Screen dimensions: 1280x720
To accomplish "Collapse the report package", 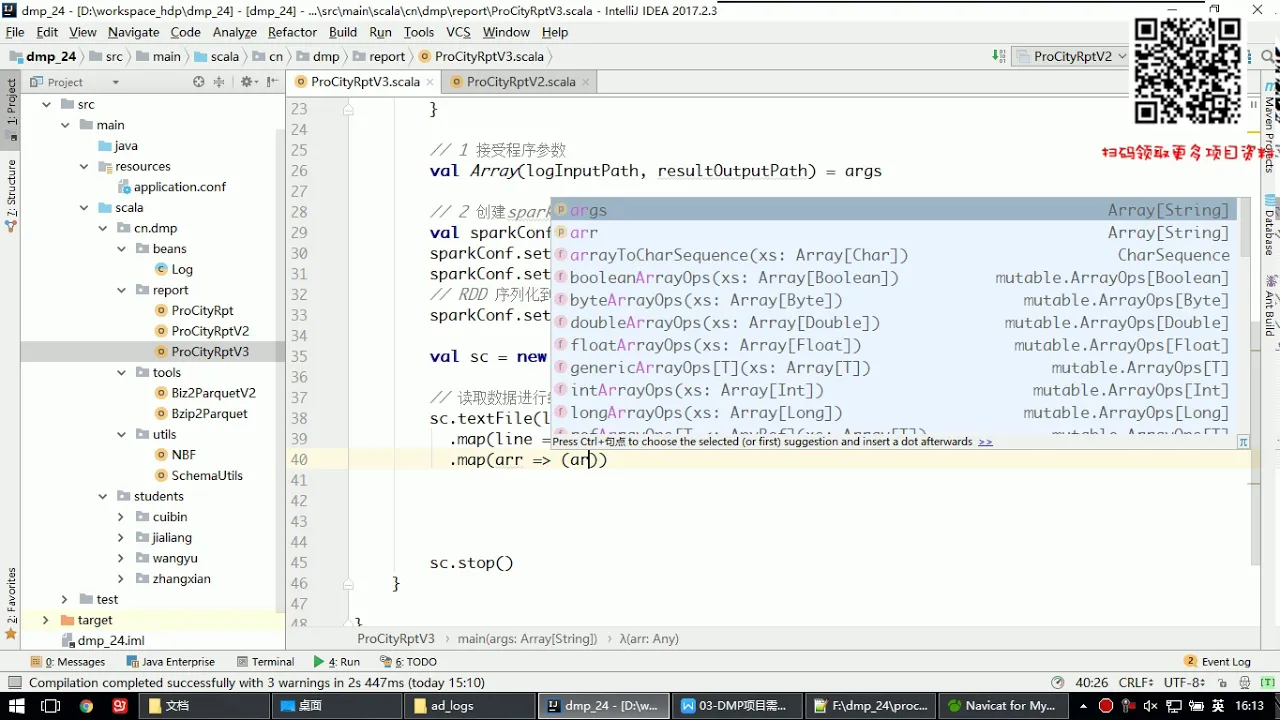I will pos(121,290).
